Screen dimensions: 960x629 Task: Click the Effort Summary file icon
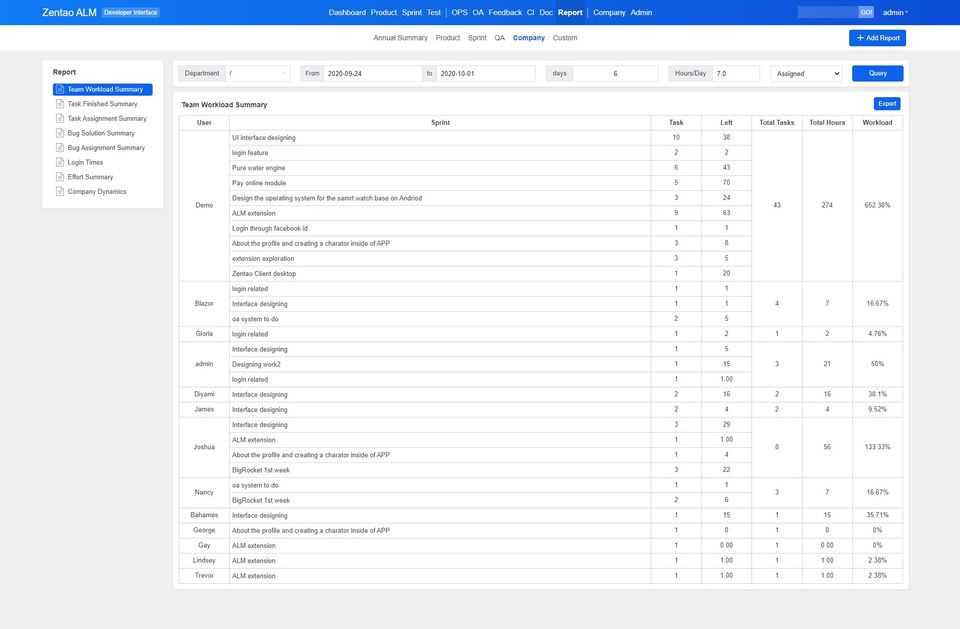60,177
